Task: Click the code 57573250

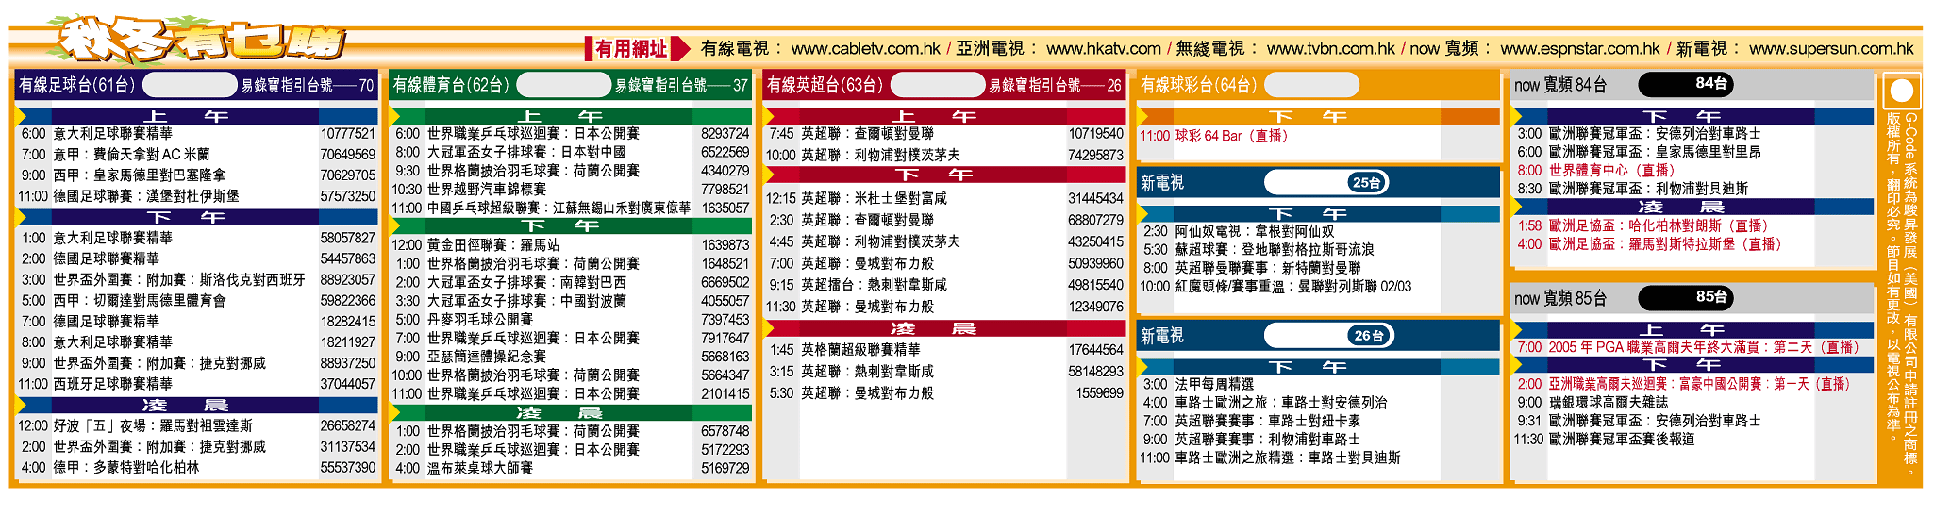Action: (348, 196)
